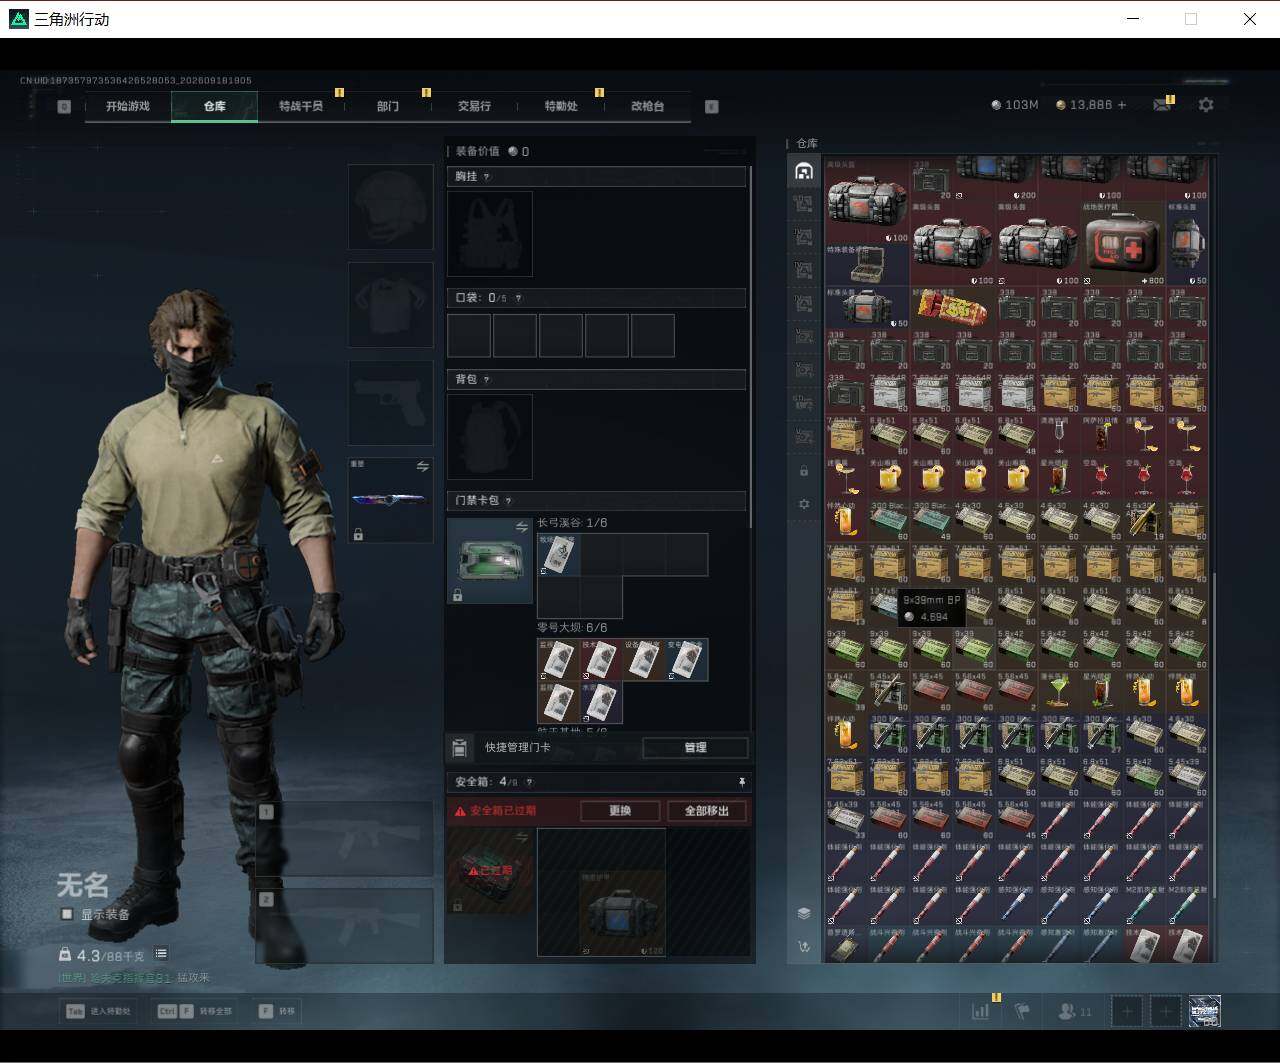1280x1063 pixels.
Task: Open the 开始游戏 tab
Action: [128, 106]
